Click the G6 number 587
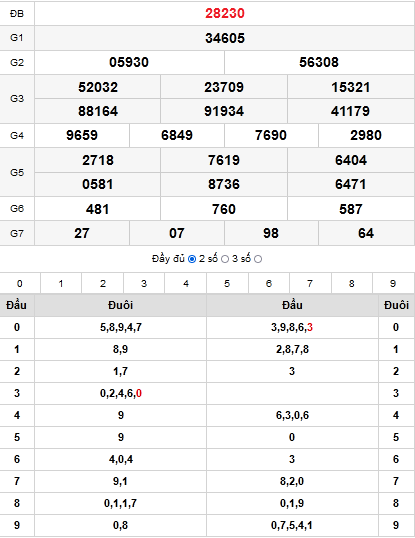The height and width of the screenshot is (538, 415). [x=351, y=209]
